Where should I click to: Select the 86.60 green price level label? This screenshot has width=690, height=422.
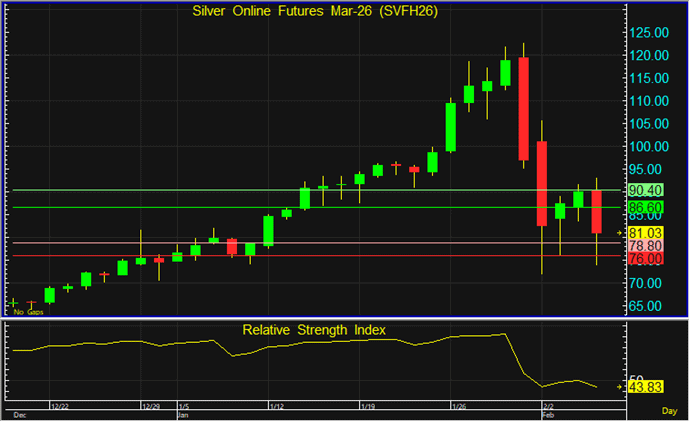[x=644, y=207]
